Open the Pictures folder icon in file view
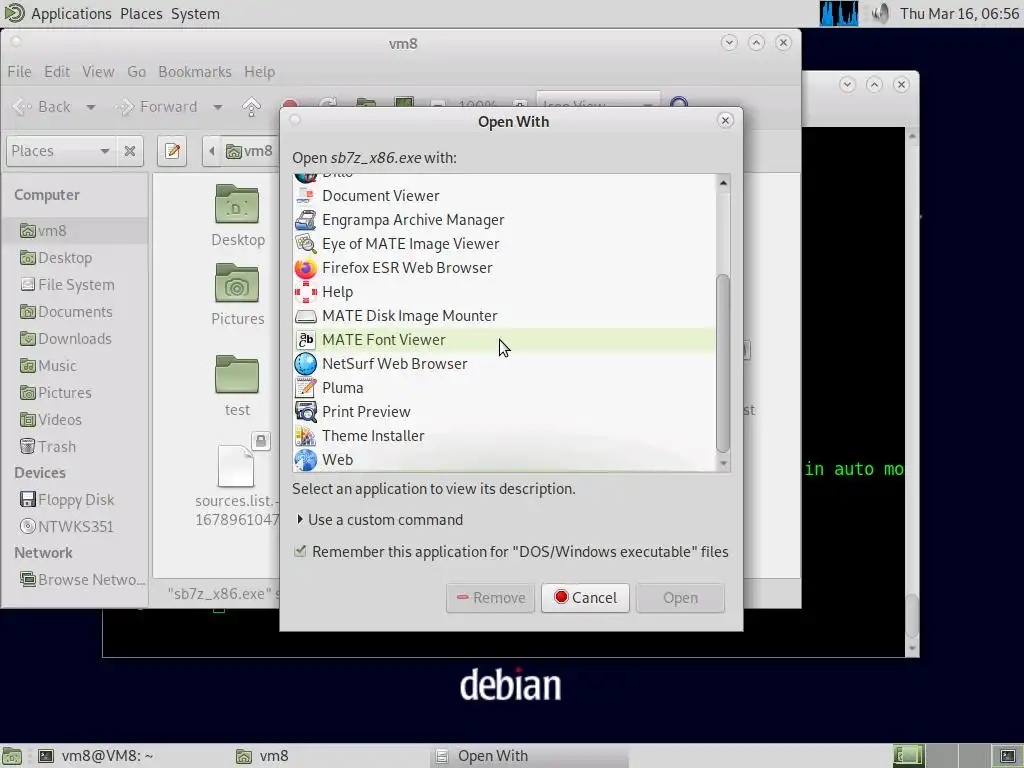 click(237, 283)
